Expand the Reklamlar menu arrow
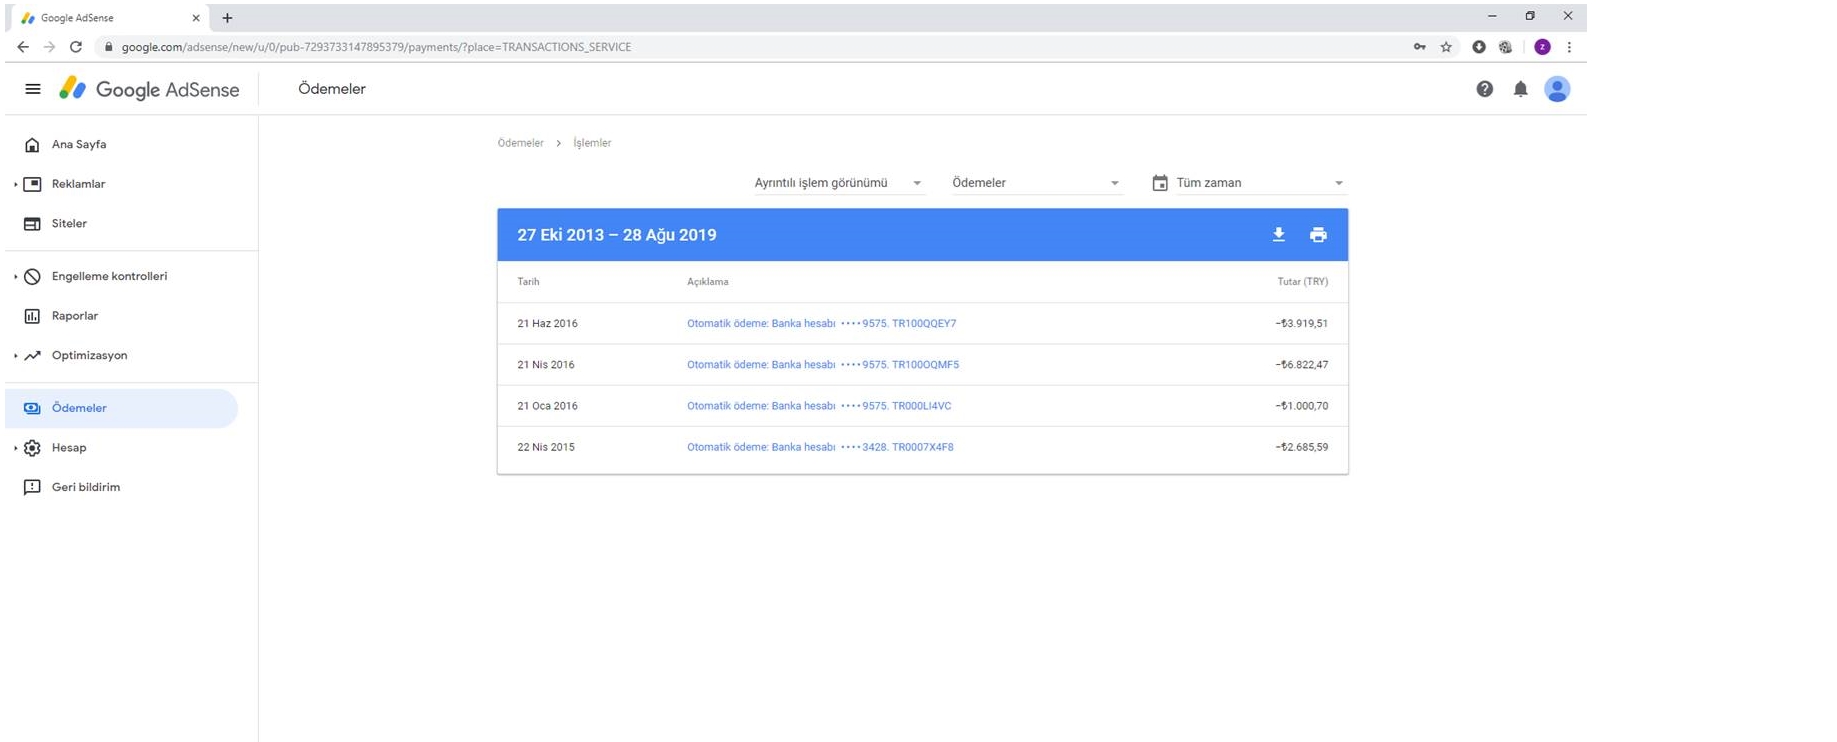 tap(15, 184)
